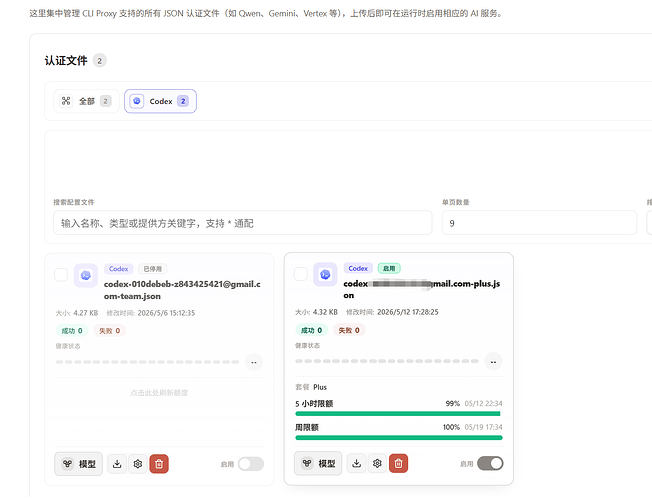
Task: Click the green 启用 status badge
Action: 389,268
